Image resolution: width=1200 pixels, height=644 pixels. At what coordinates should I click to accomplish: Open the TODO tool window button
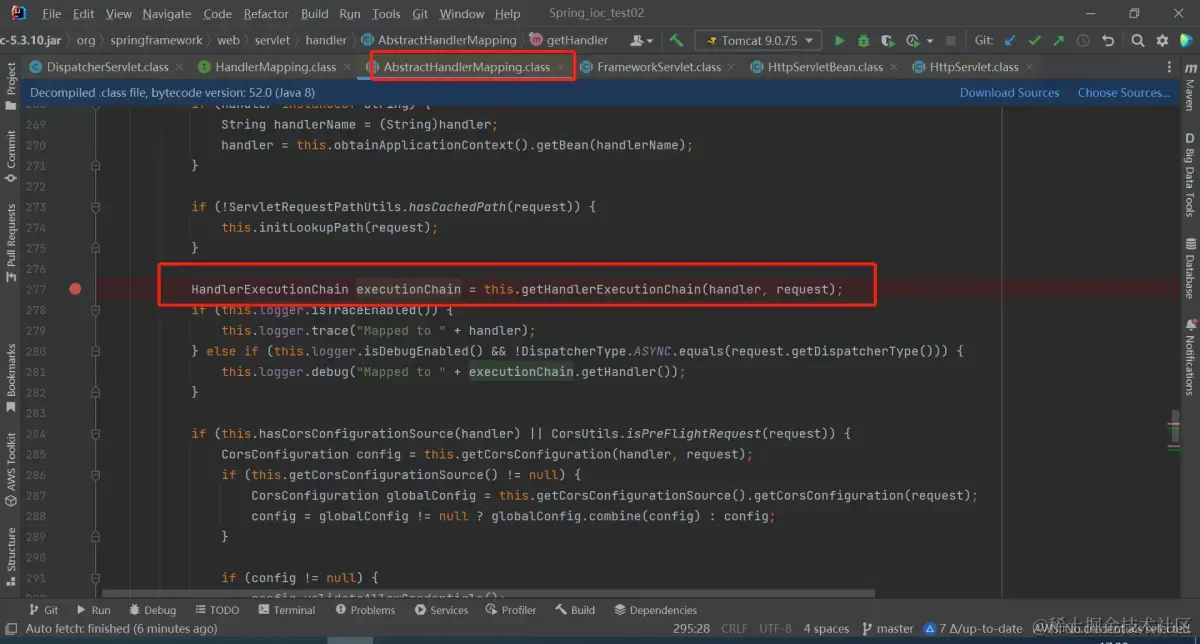click(x=216, y=610)
